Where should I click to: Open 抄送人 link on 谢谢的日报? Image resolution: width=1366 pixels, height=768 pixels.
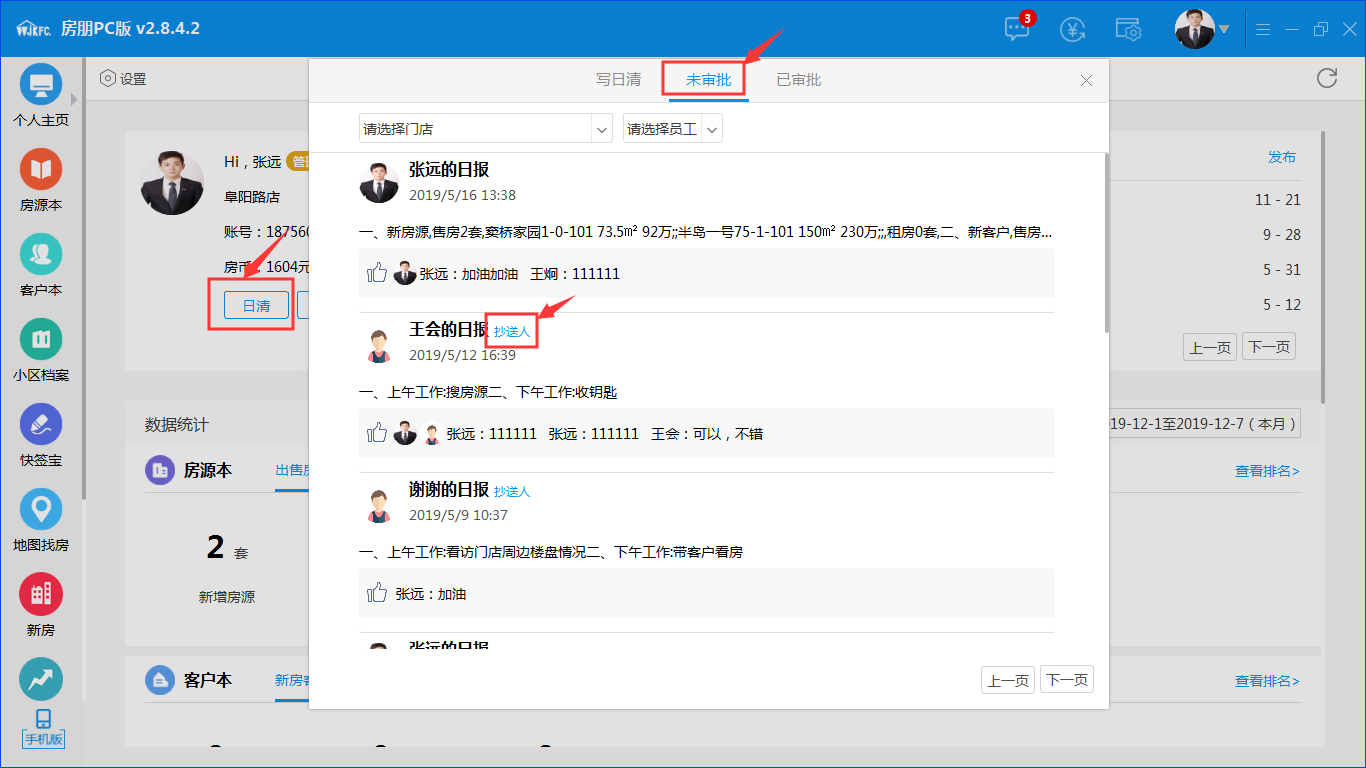click(x=512, y=491)
